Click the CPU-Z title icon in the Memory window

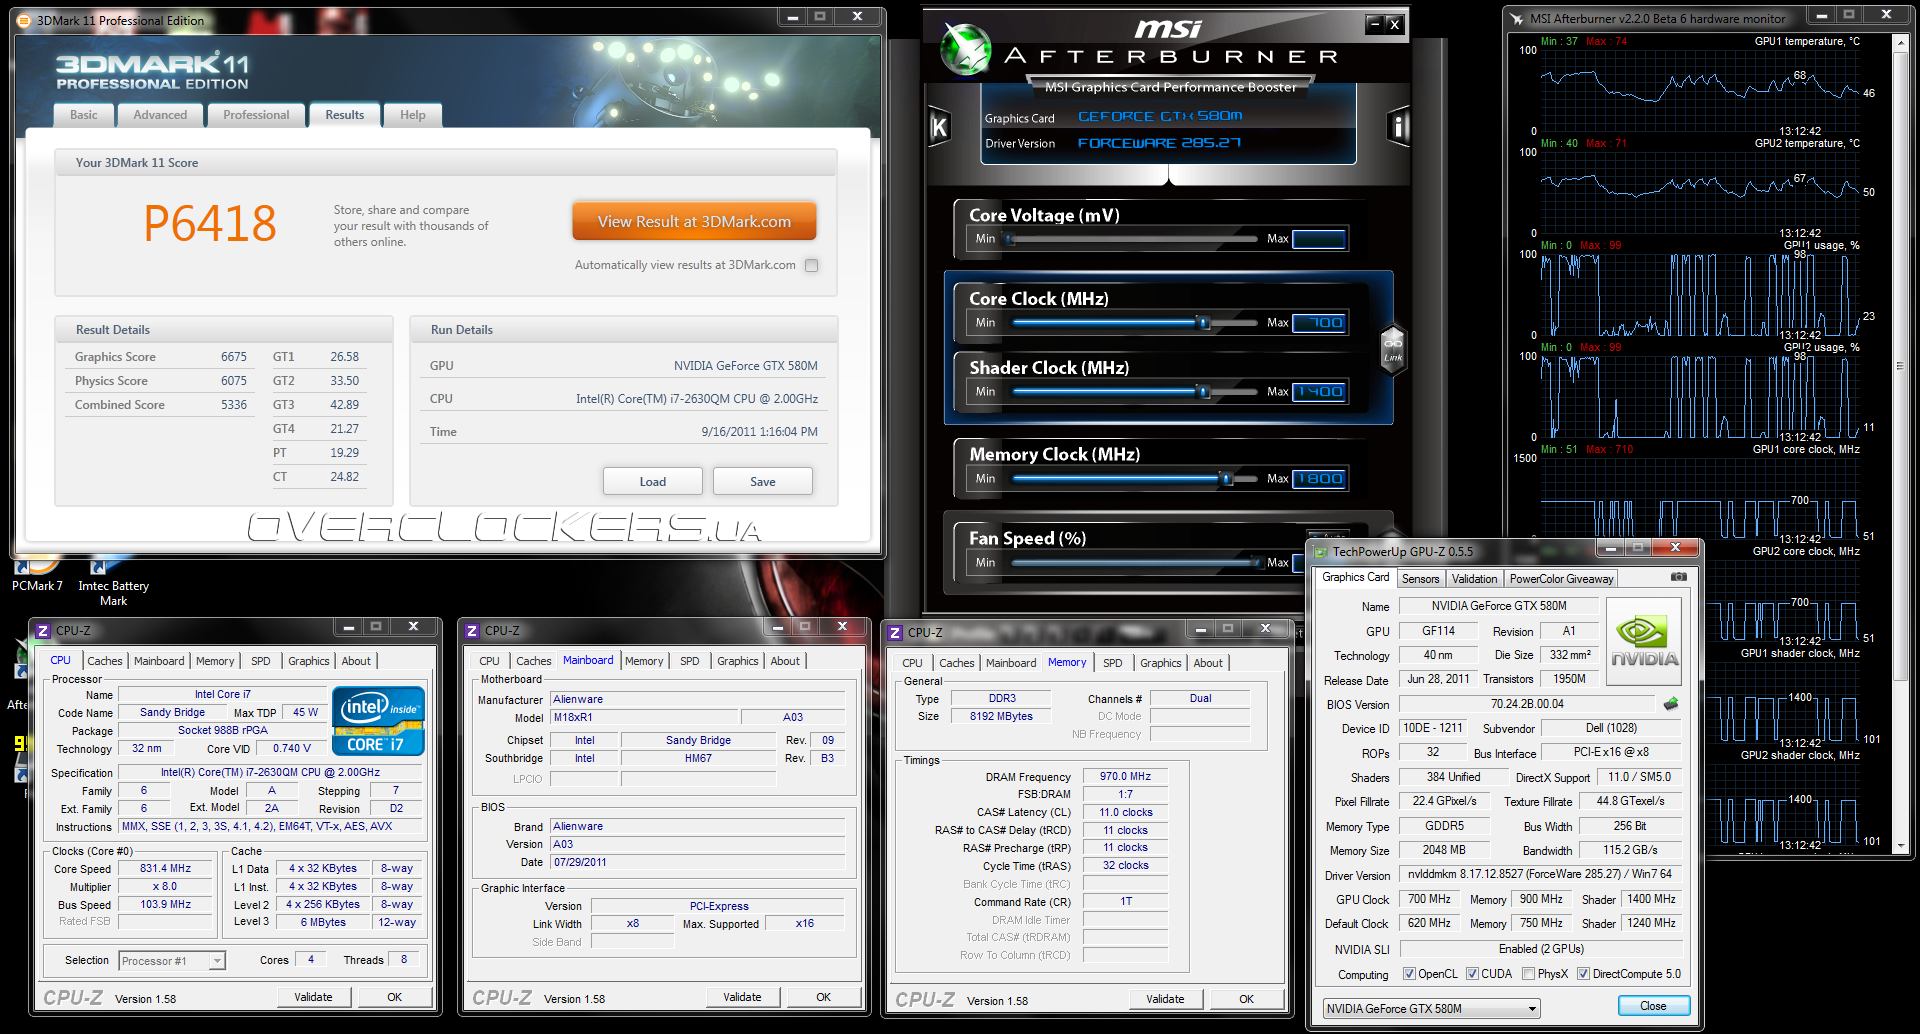(x=895, y=633)
